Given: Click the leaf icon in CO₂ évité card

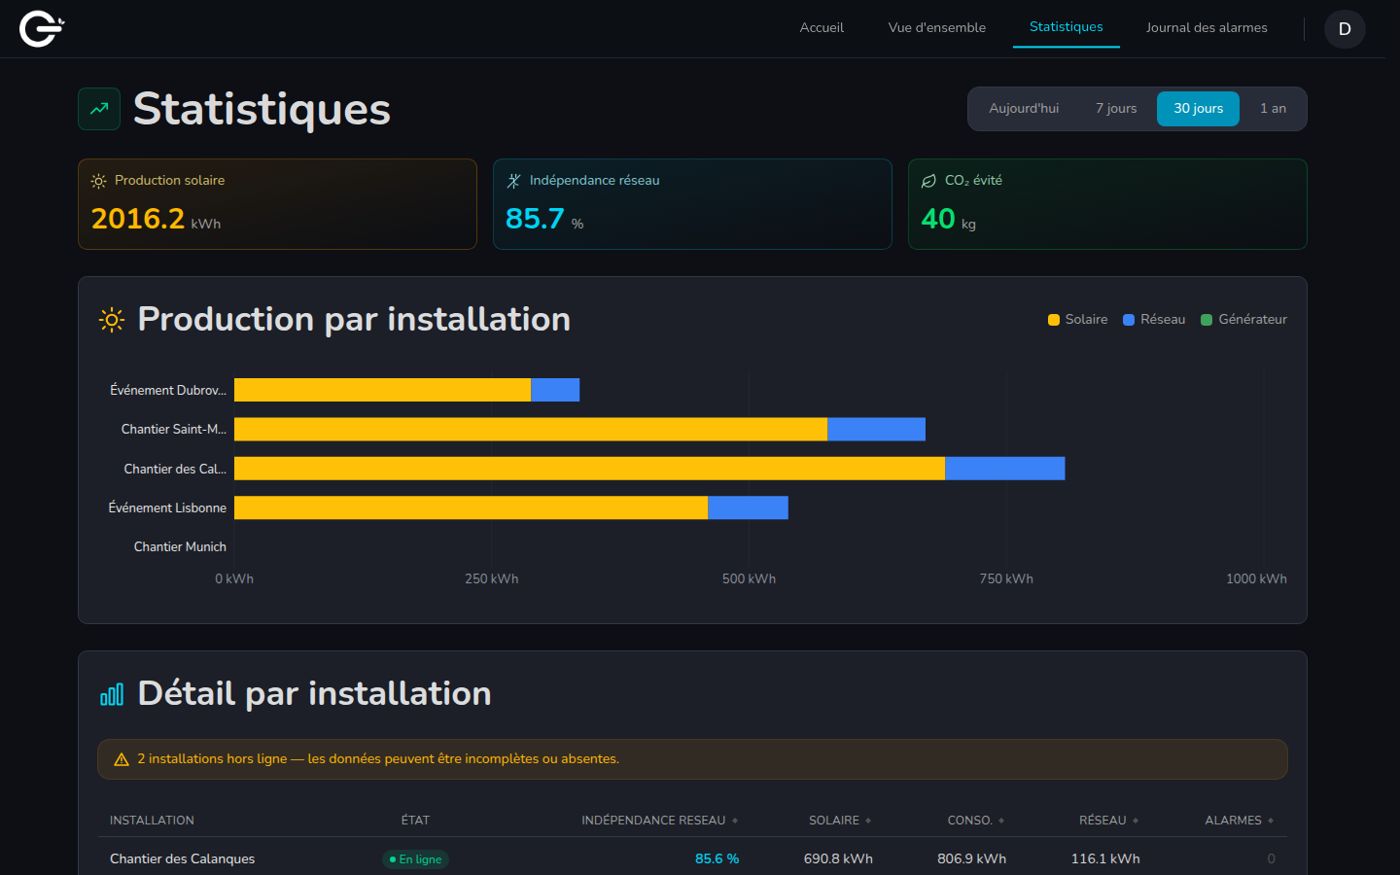Looking at the screenshot, I should pyautogui.click(x=928, y=181).
